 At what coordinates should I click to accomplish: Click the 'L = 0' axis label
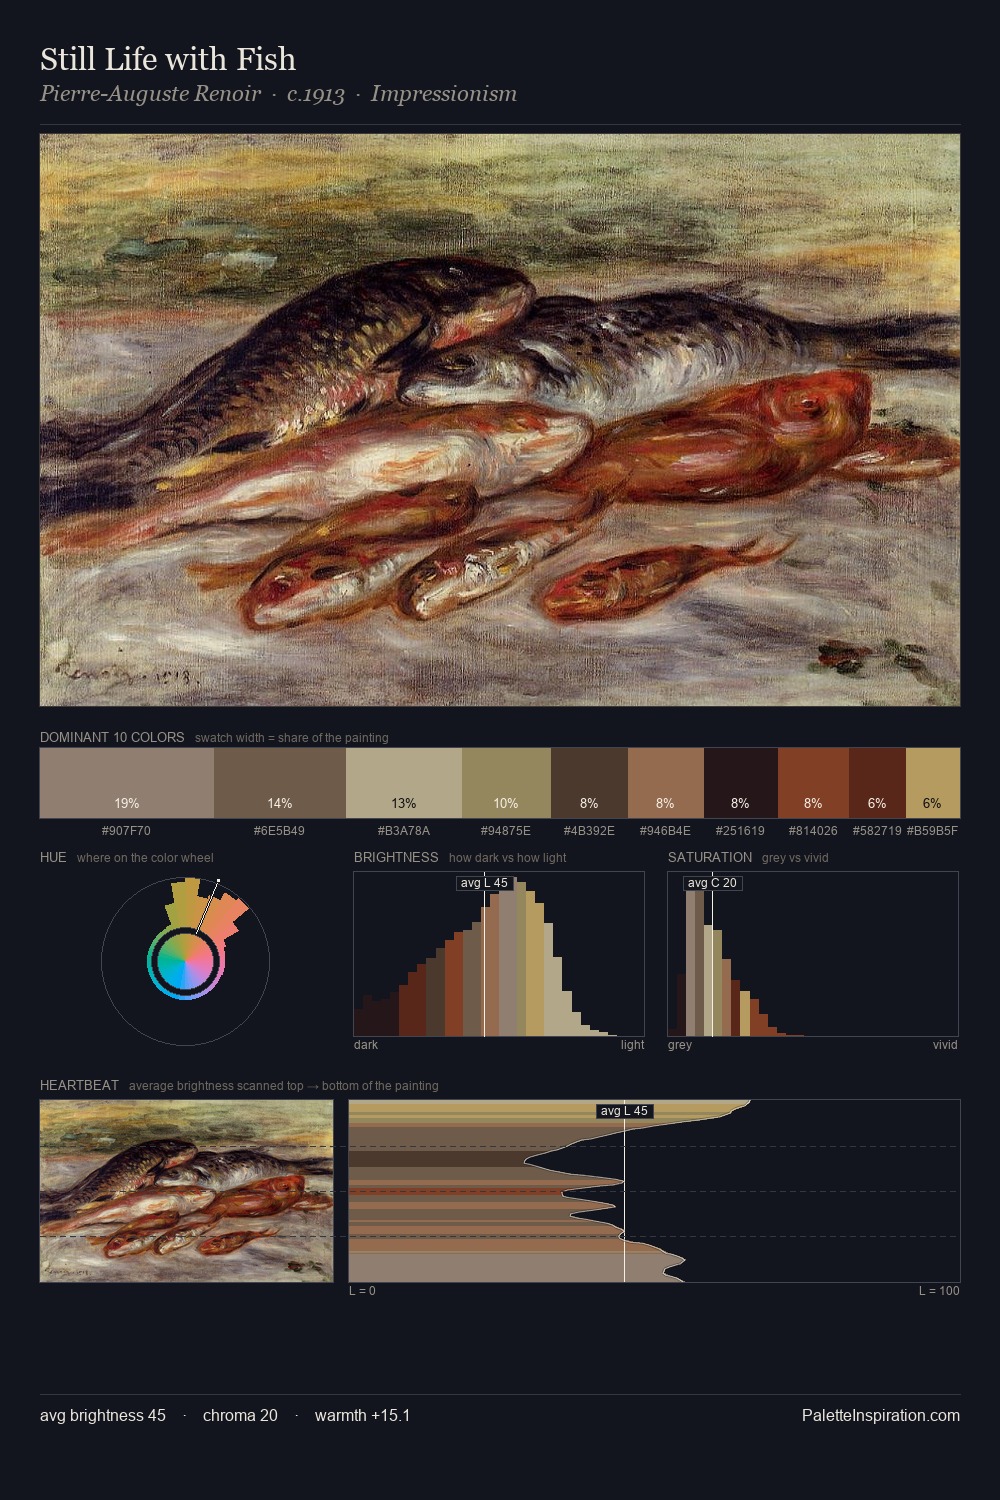click(362, 1291)
